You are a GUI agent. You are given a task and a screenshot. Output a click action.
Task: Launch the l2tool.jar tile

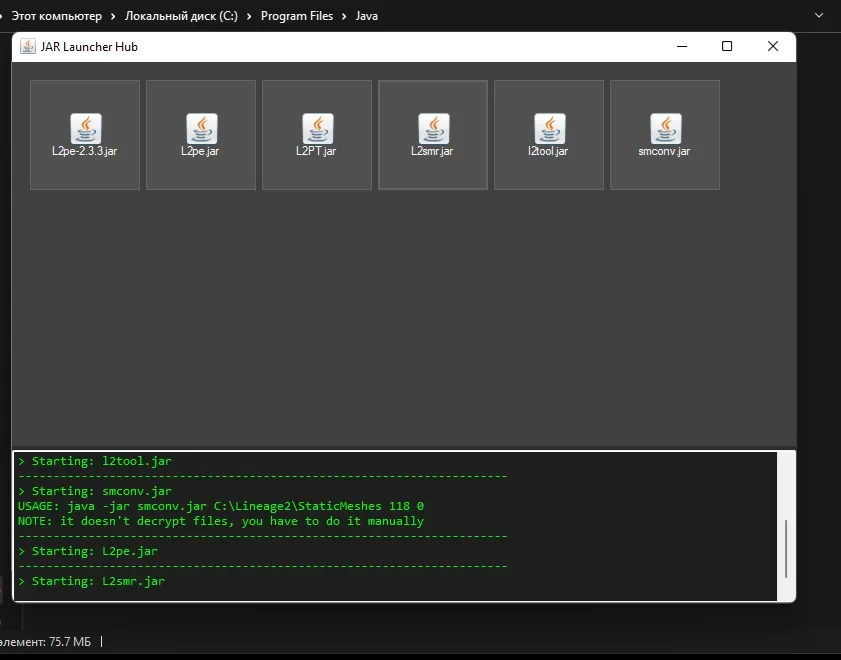pos(549,135)
